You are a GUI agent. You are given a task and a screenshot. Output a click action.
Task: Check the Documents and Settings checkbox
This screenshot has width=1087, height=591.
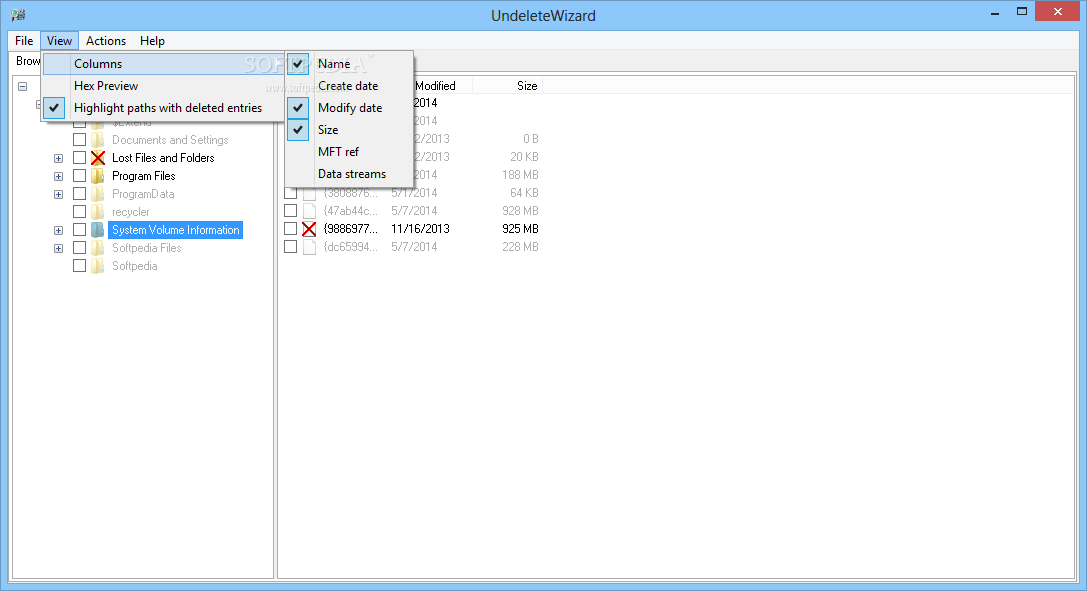tap(79, 140)
